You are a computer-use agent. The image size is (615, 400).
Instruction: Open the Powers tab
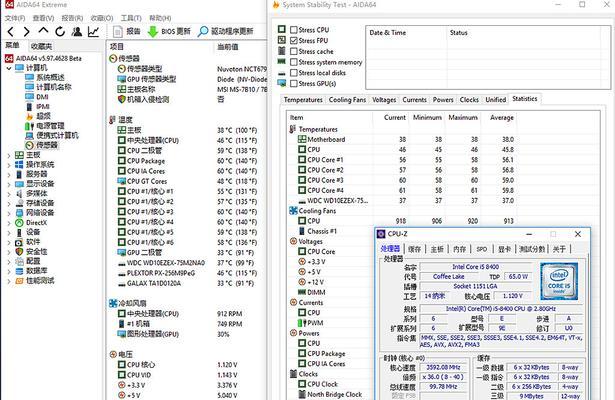(443, 100)
